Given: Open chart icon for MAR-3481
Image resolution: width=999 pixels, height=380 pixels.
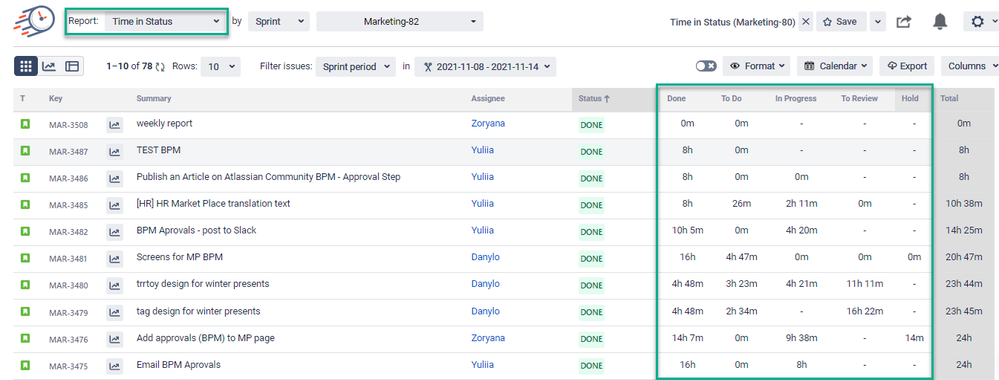Looking at the screenshot, I should tap(115, 259).
